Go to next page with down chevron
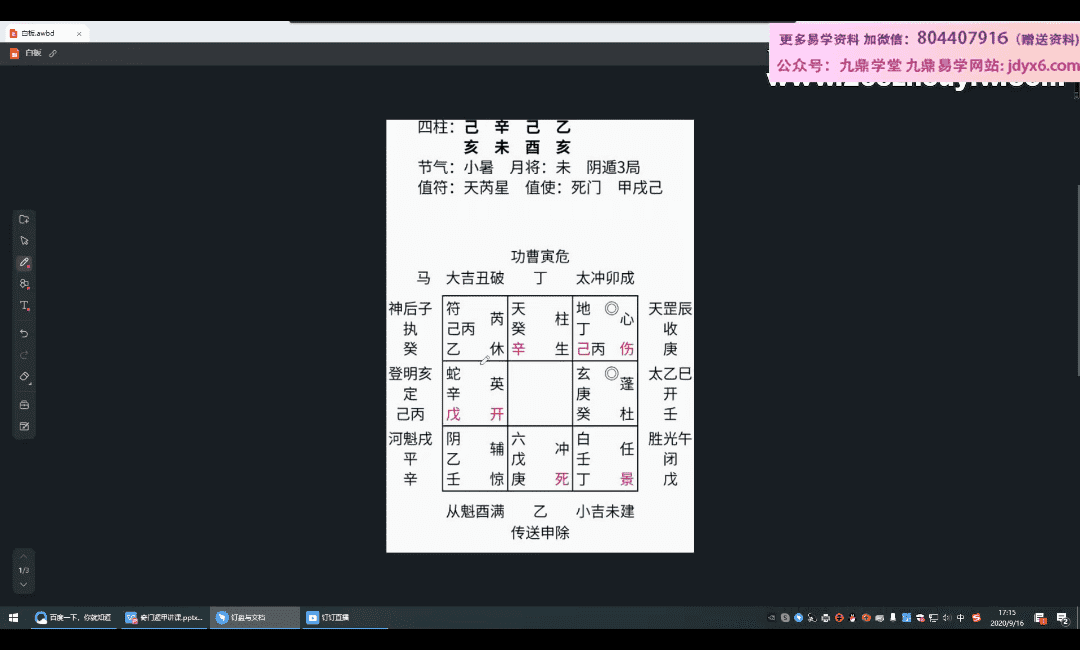Screen dimensions: 1080x650 (24, 584)
